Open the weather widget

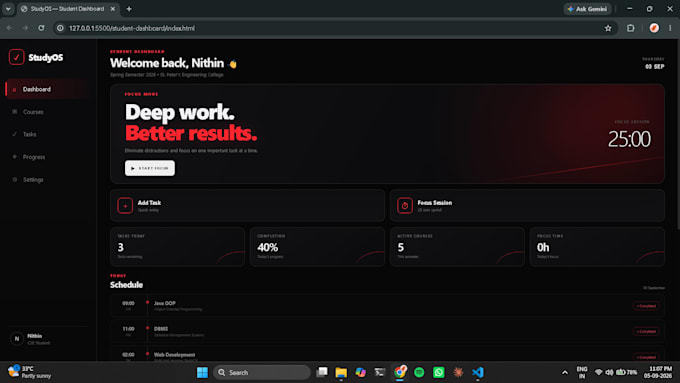29,373
